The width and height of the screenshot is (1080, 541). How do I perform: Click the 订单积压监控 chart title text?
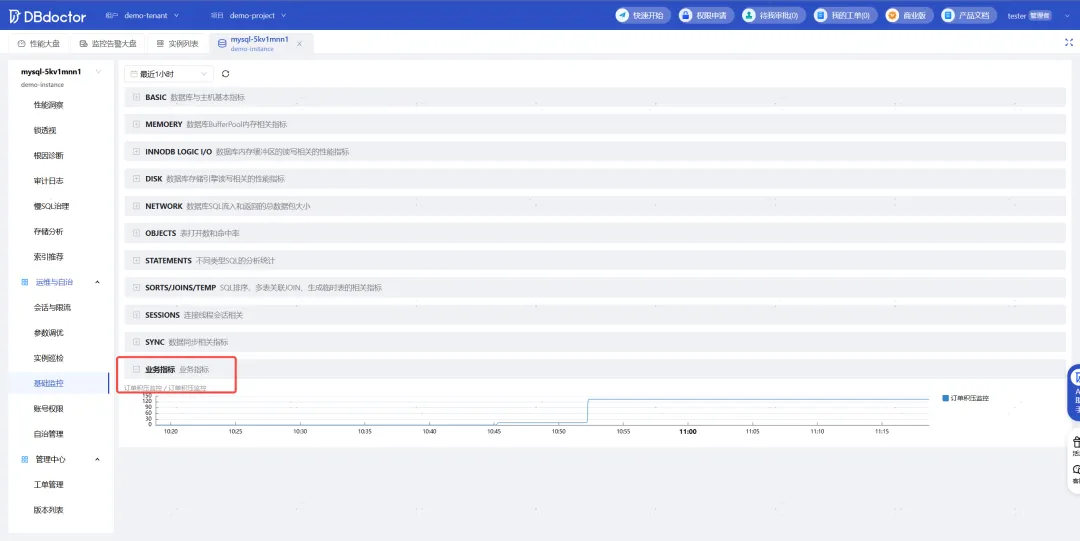point(165,388)
